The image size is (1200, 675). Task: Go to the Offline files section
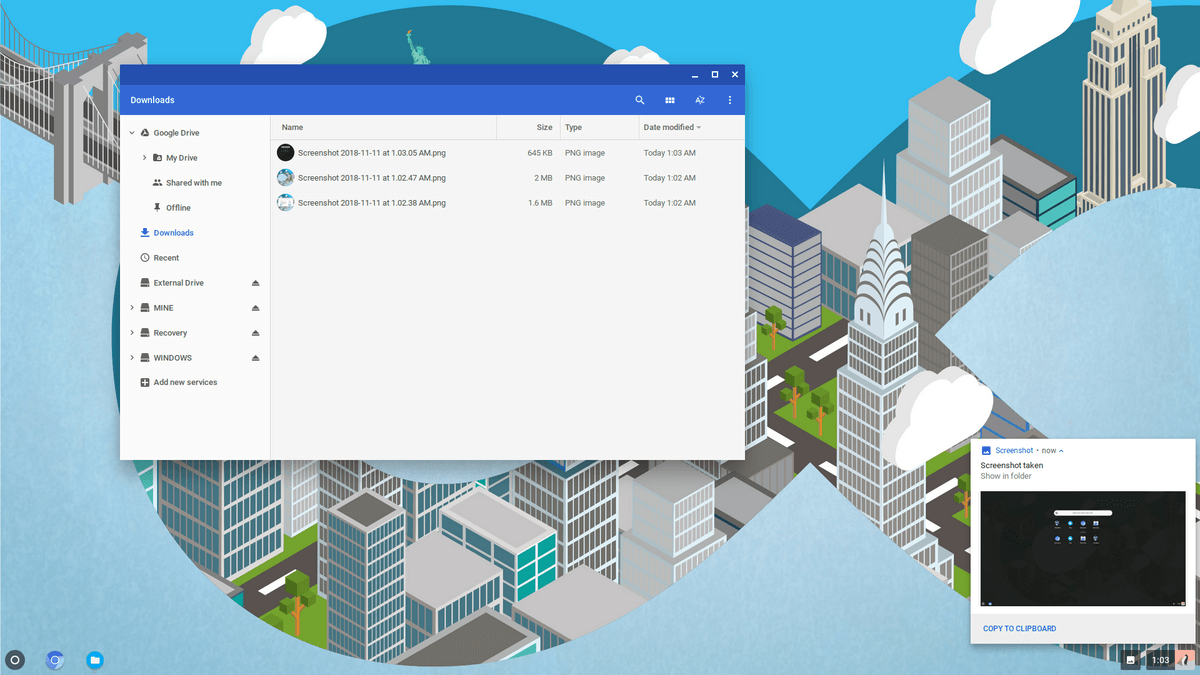tap(178, 208)
